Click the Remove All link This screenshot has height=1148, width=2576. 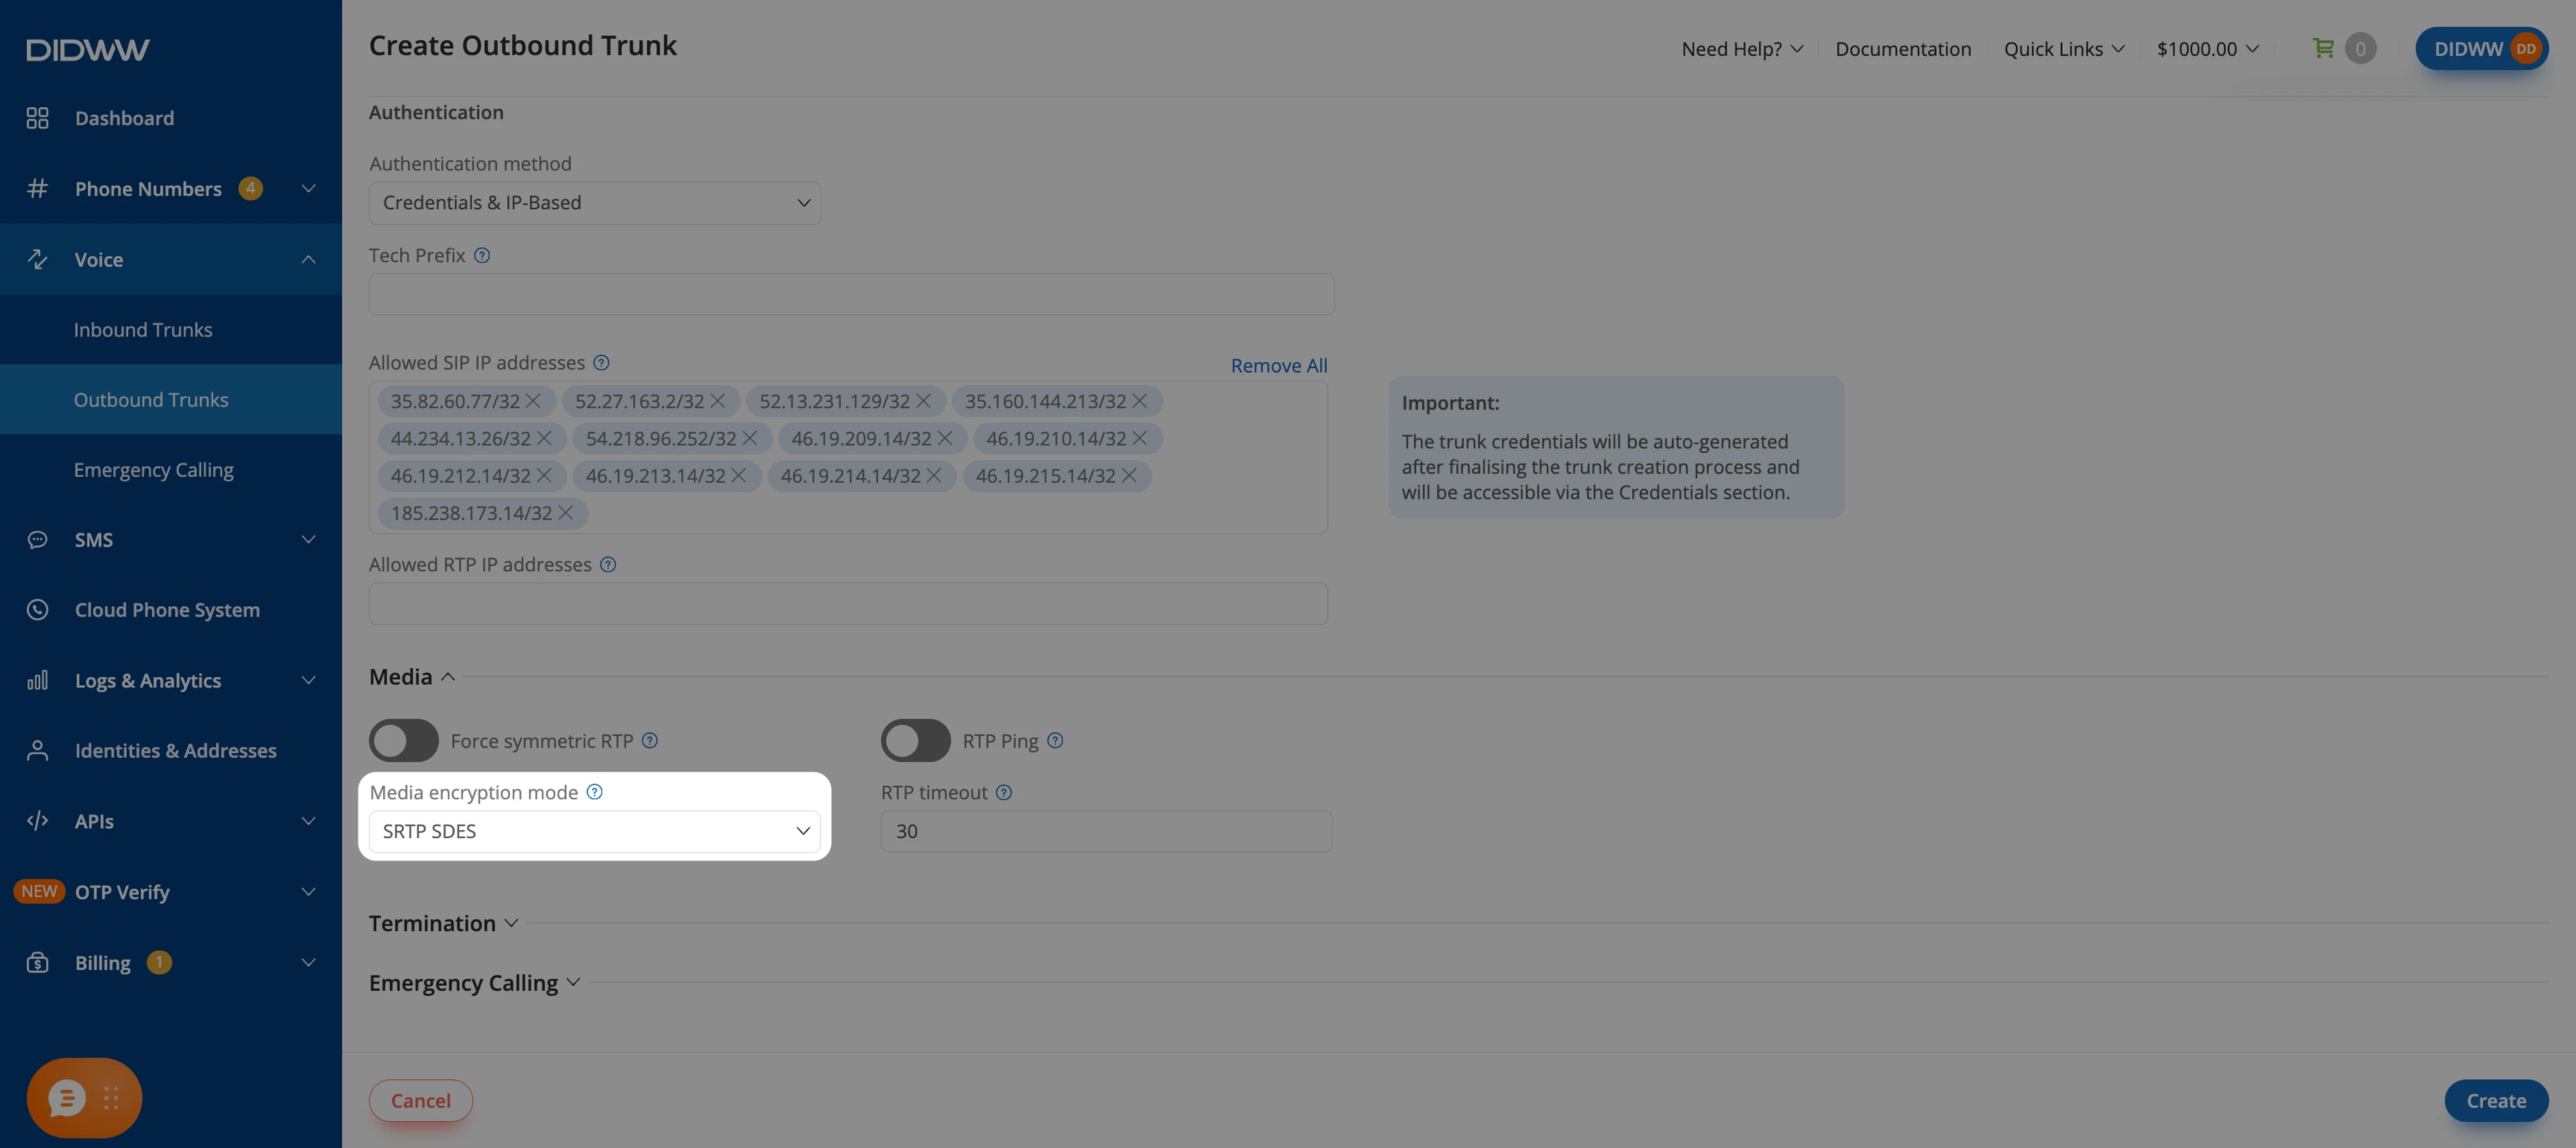tap(1279, 366)
